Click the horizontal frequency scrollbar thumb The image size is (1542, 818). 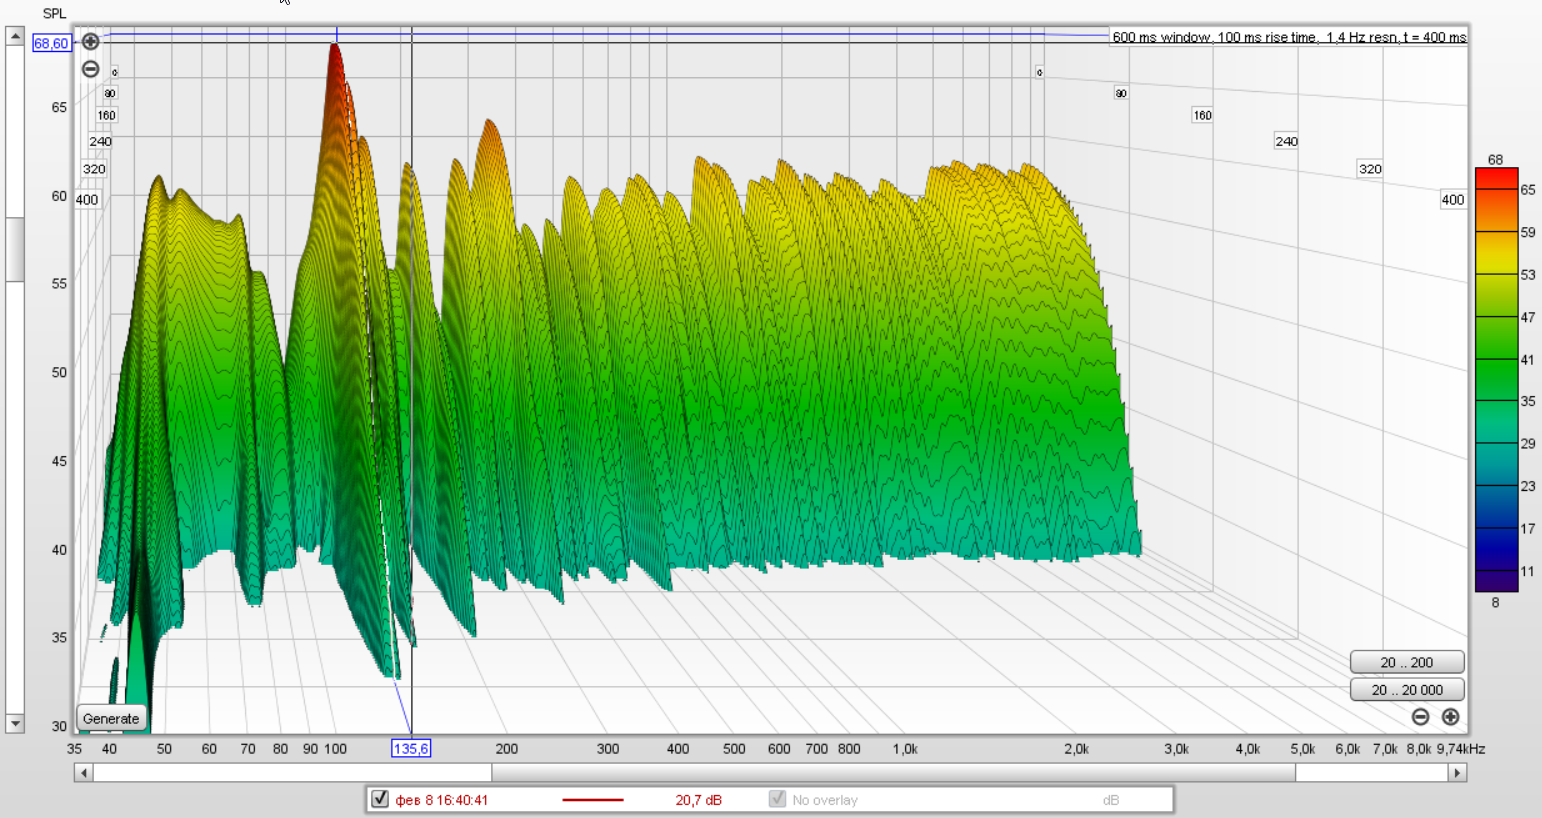(892, 773)
